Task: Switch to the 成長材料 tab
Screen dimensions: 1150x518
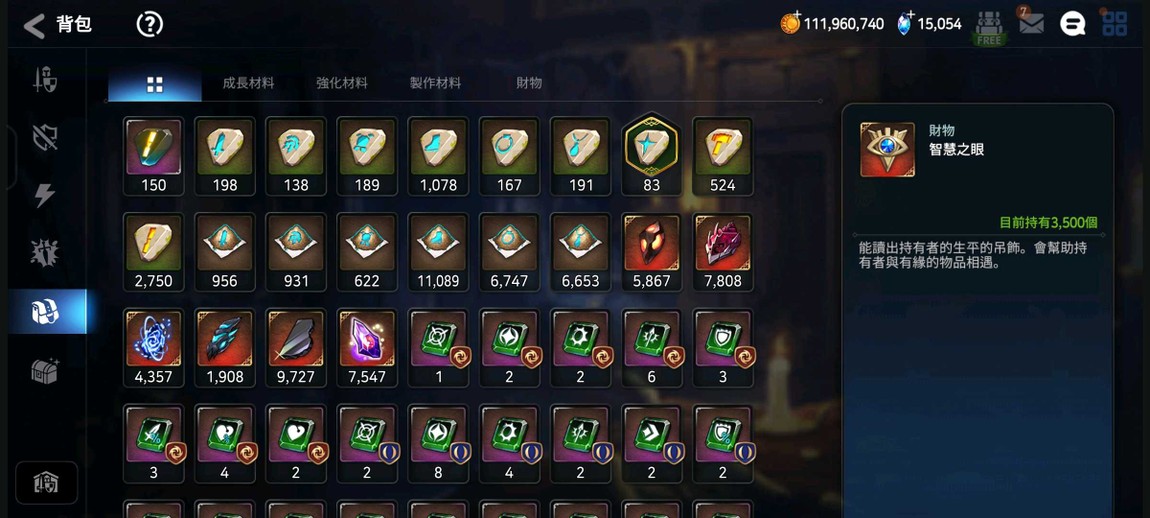Action: coord(248,84)
